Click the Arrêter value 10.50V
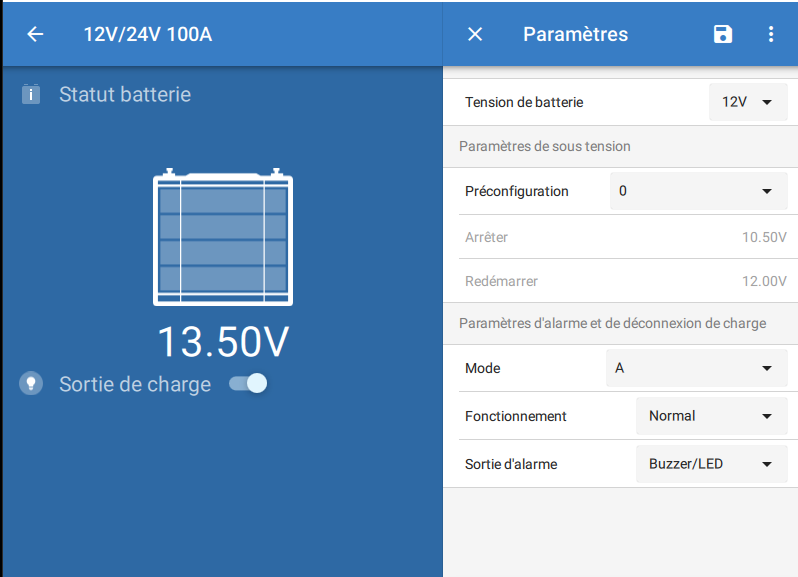Screen dimensions: 798x577 [x=764, y=237]
